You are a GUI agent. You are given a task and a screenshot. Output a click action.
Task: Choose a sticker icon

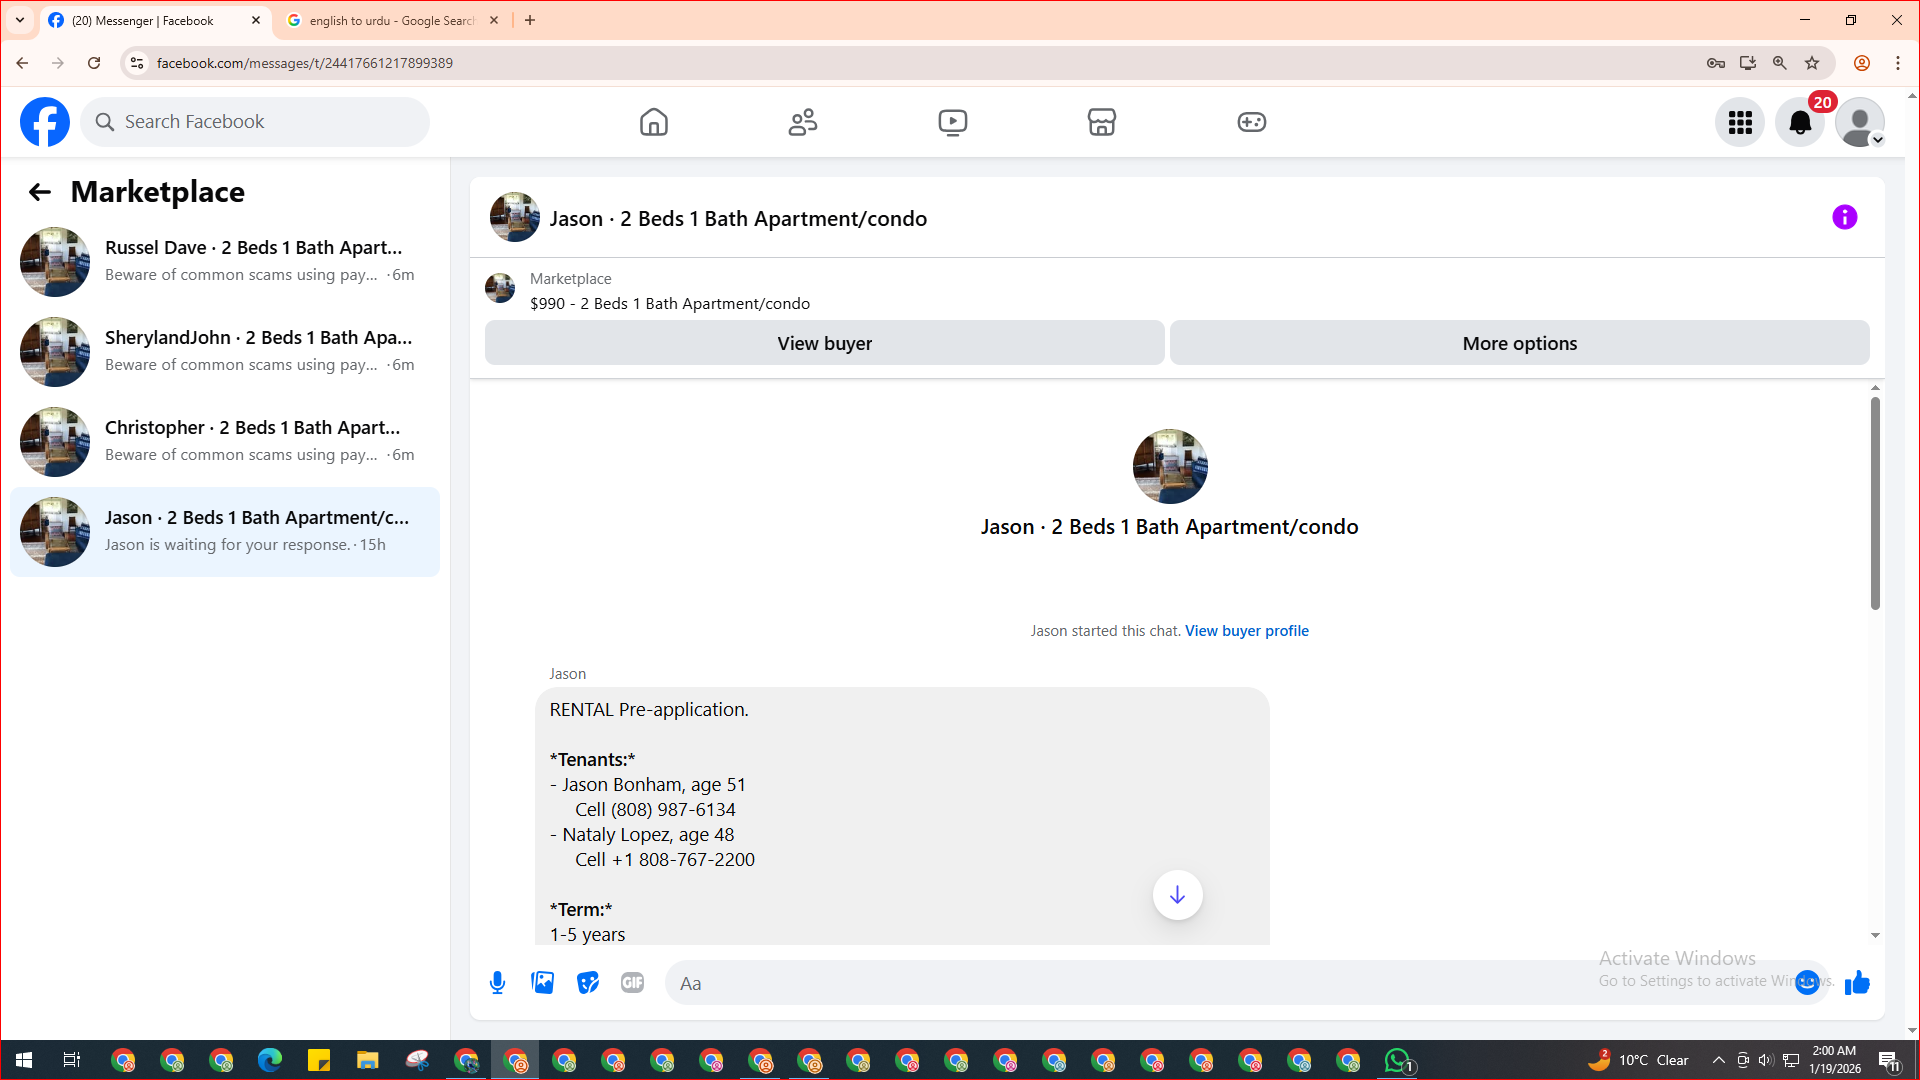[x=588, y=983]
